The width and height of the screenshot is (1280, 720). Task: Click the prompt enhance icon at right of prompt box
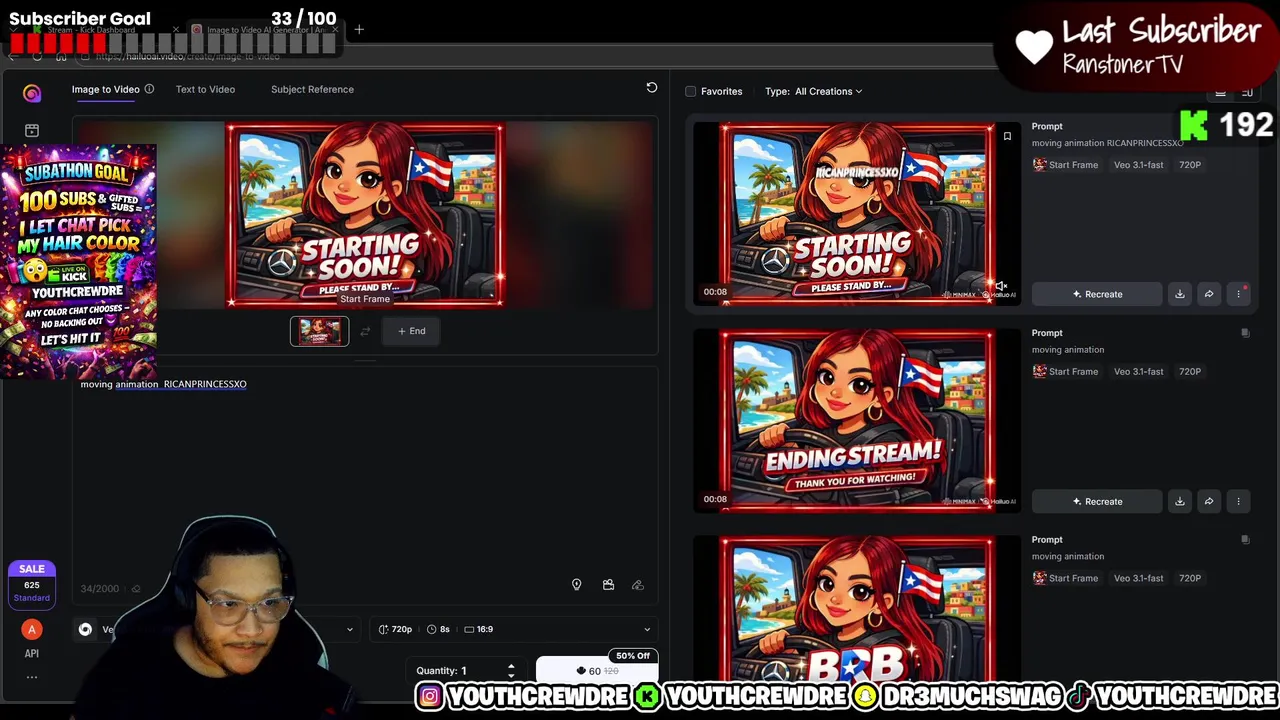(x=638, y=585)
